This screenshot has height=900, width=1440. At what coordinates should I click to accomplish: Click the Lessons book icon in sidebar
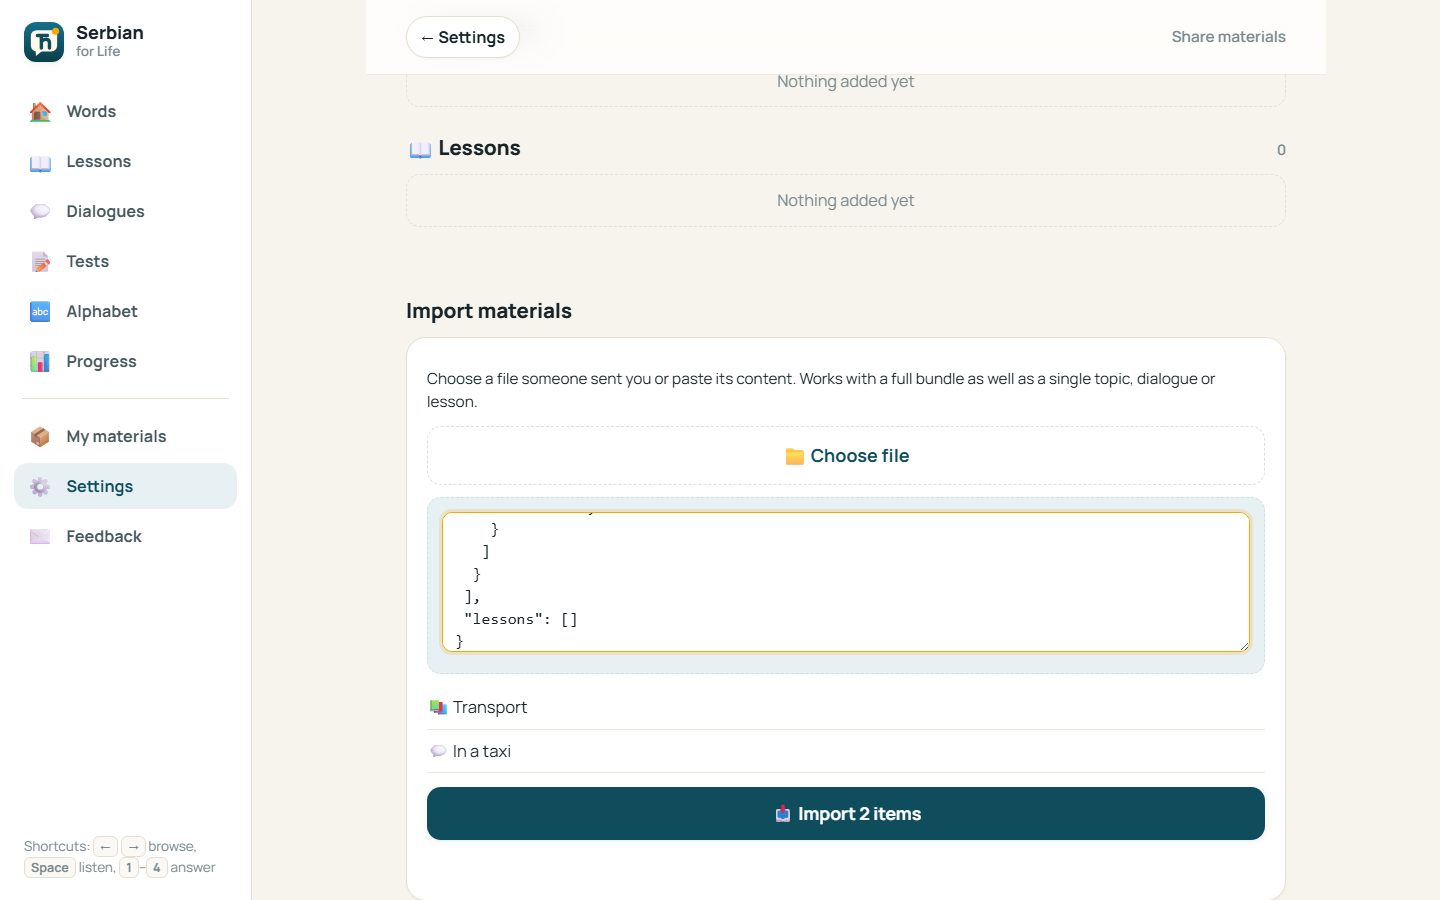point(40,162)
